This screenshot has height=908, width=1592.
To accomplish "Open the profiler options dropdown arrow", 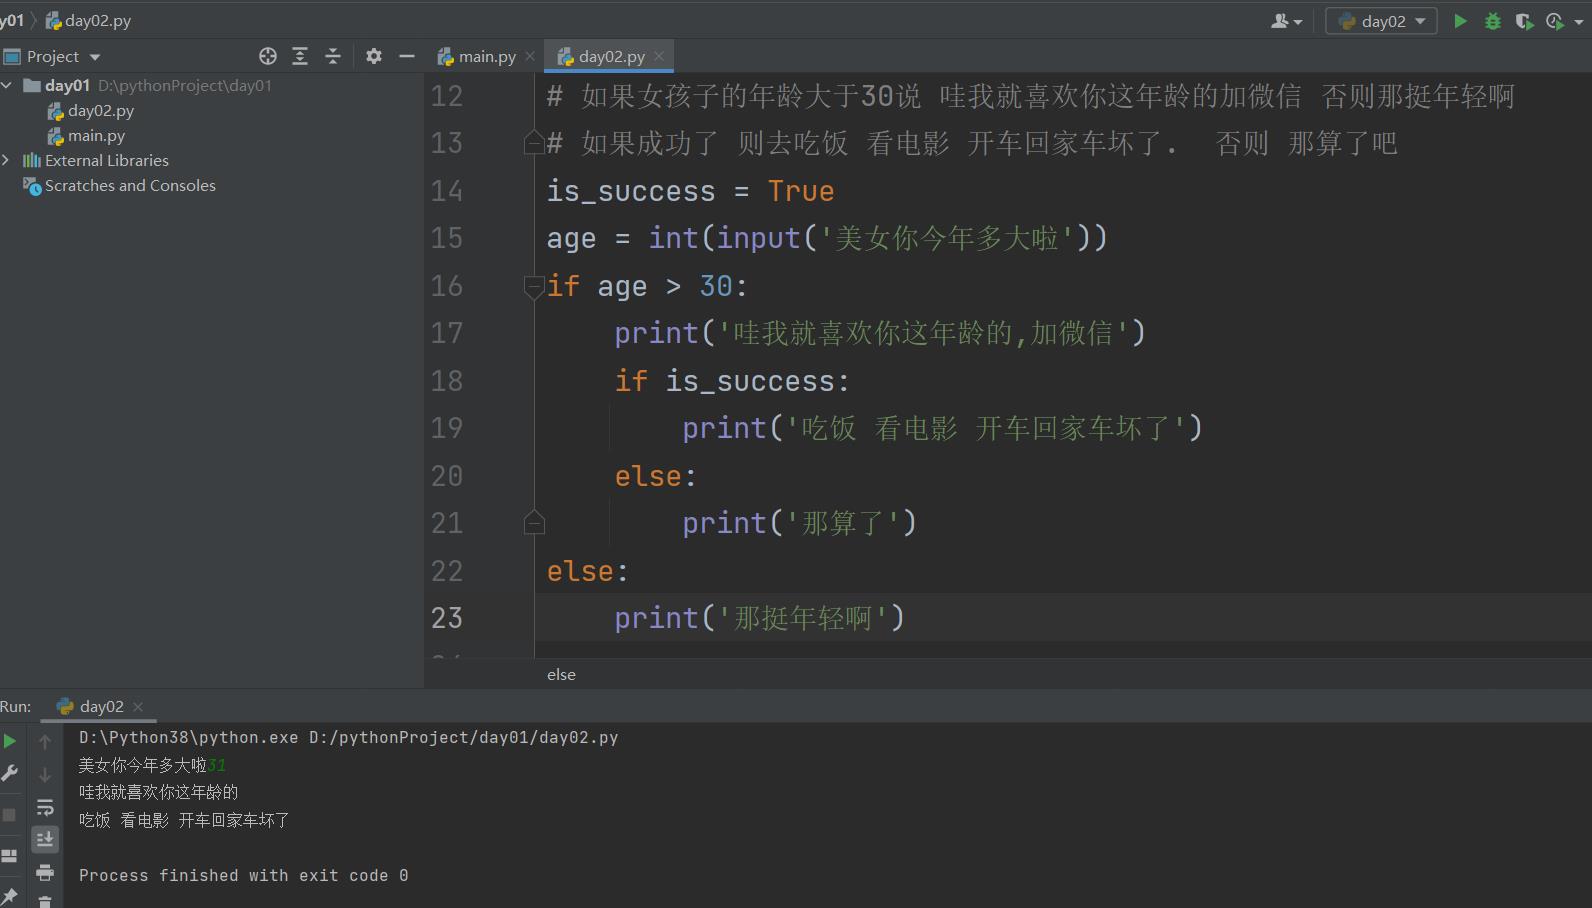I will [1580, 22].
